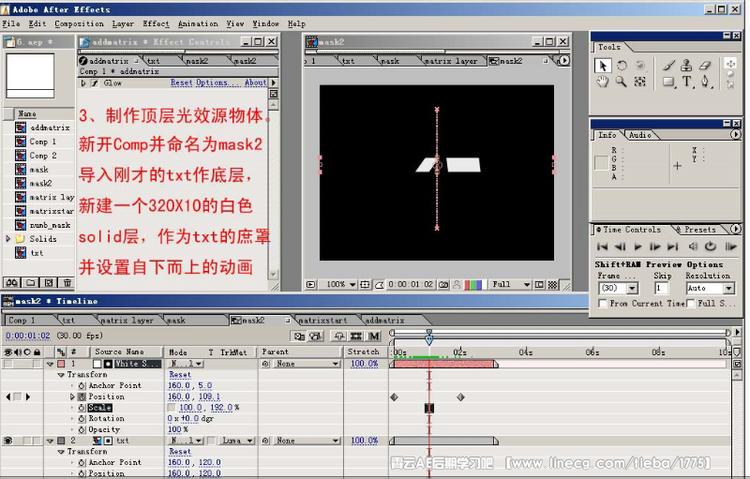
Task: Toggle visibility switch of White Solid layer
Action: [8, 364]
